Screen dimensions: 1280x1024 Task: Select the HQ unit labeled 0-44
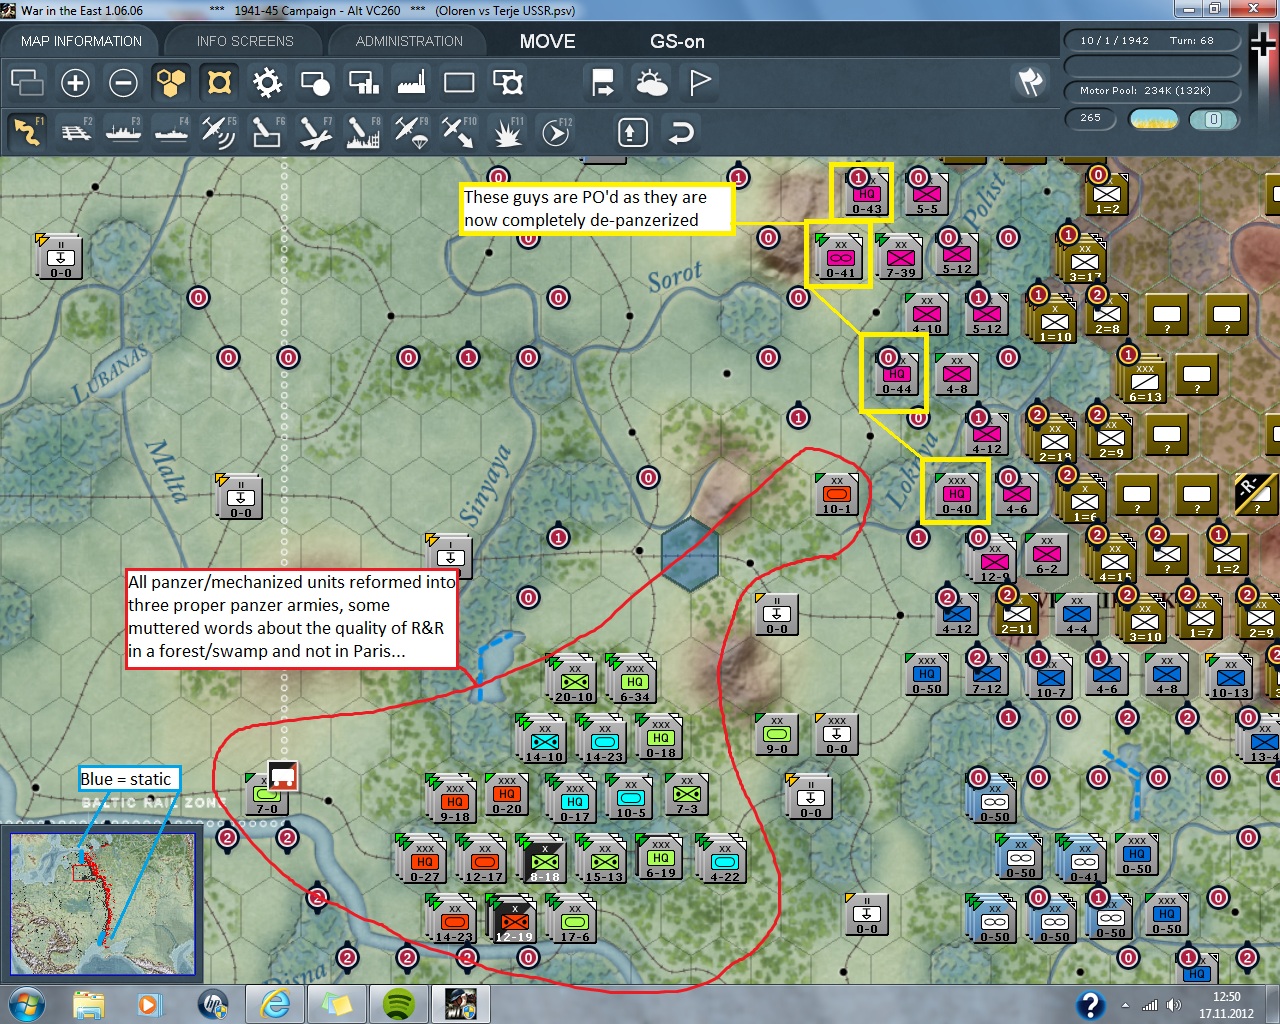(895, 373)
